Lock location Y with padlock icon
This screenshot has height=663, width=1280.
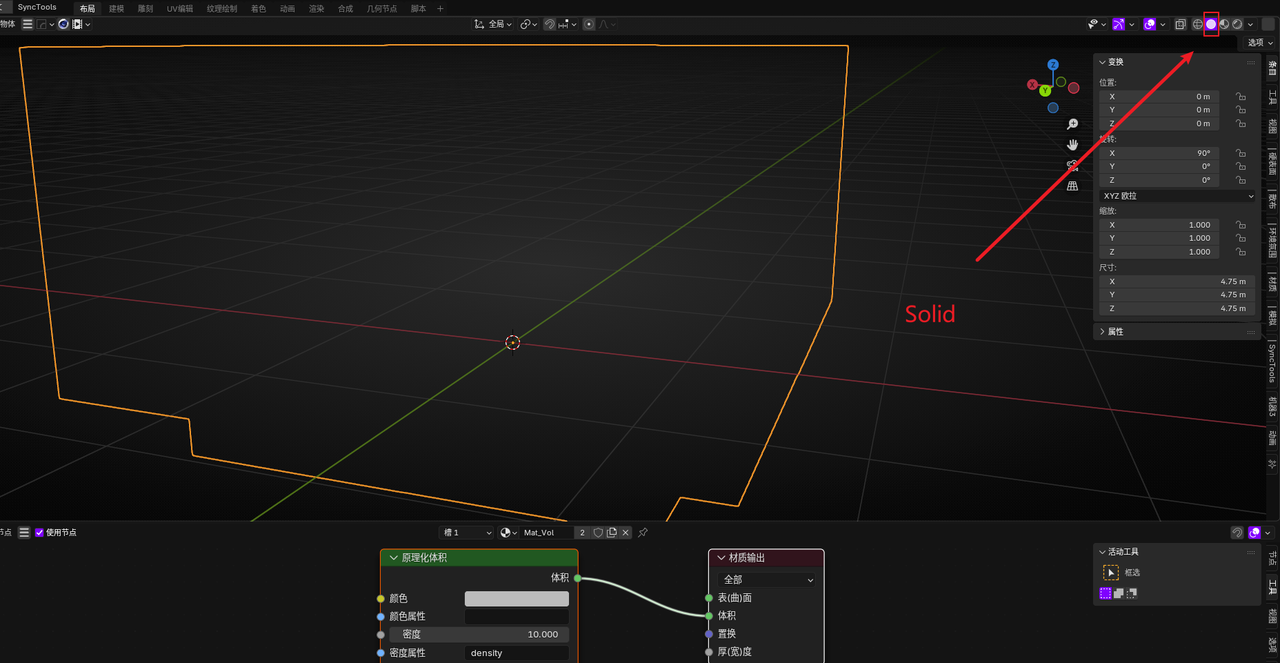click(1241, 110)
